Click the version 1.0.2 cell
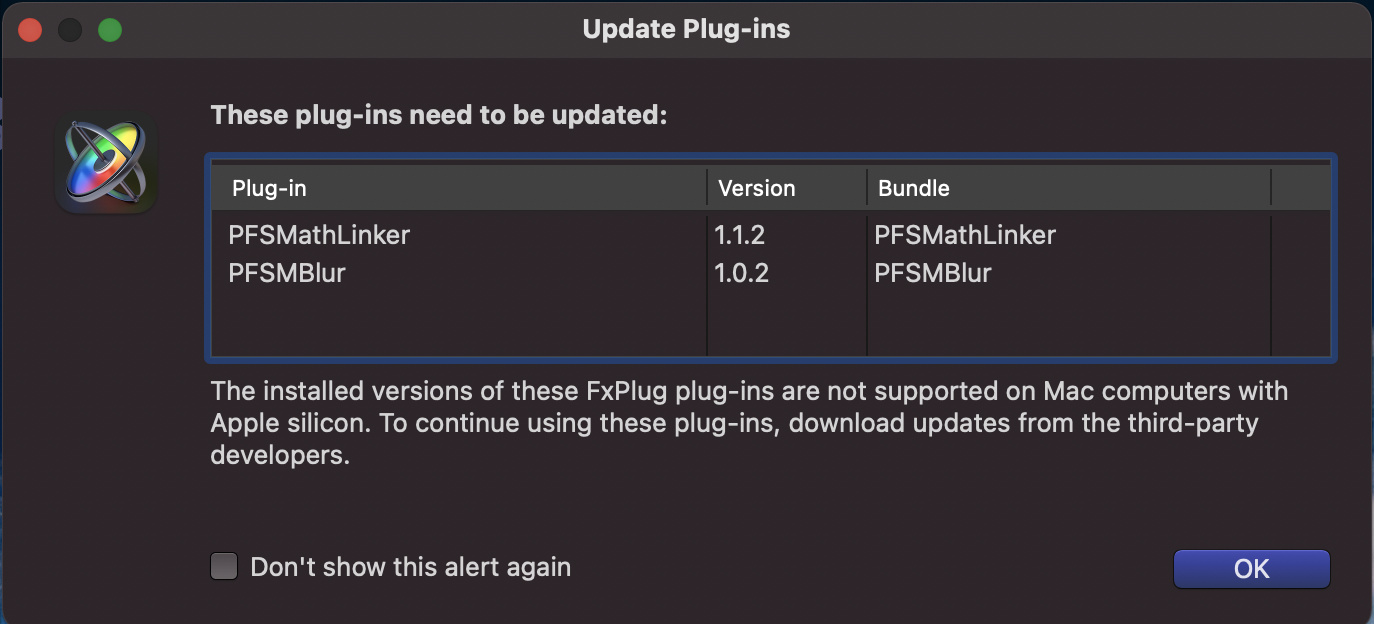 coord(741,273)
